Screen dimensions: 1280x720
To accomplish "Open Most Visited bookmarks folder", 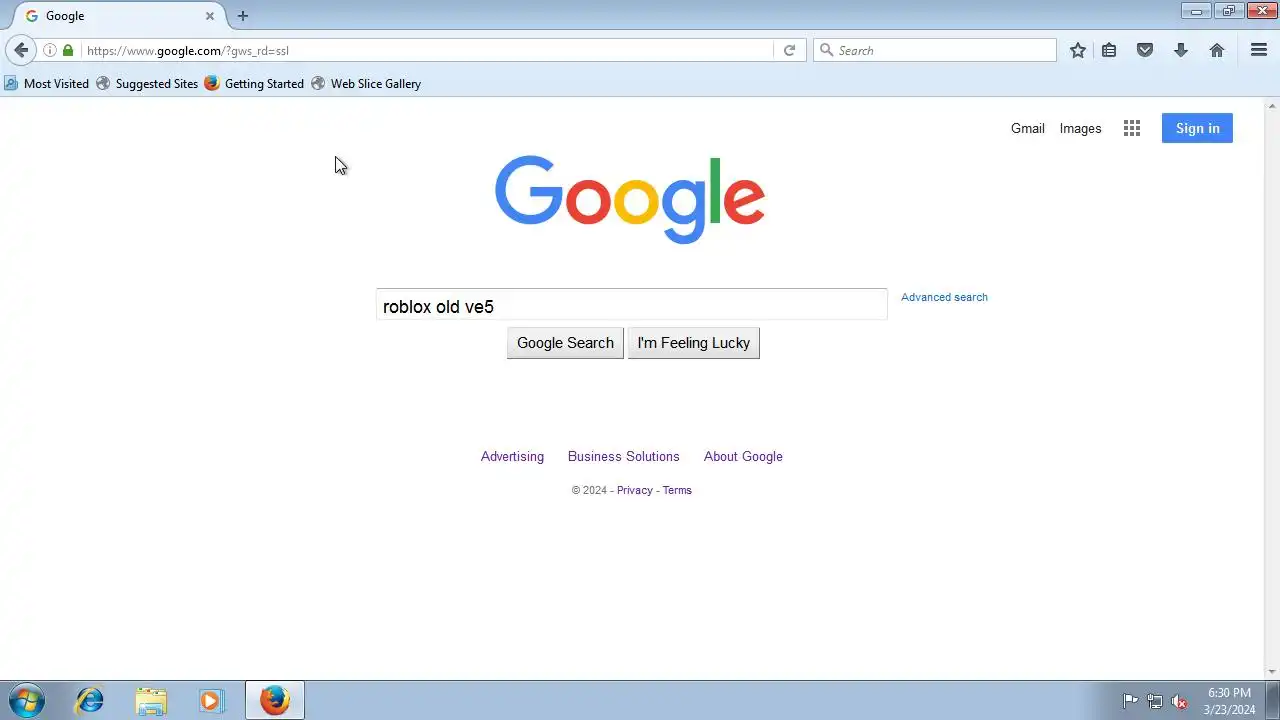I will [47, 84].
